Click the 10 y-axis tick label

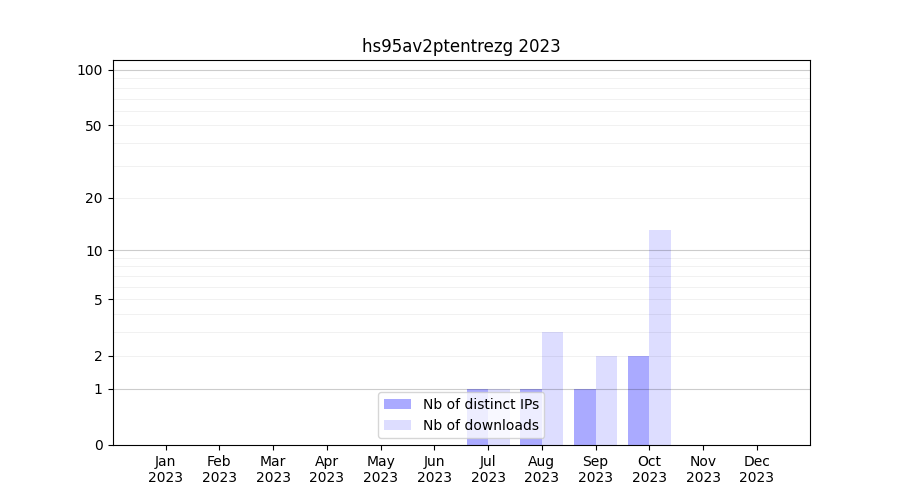click(94, 251)
